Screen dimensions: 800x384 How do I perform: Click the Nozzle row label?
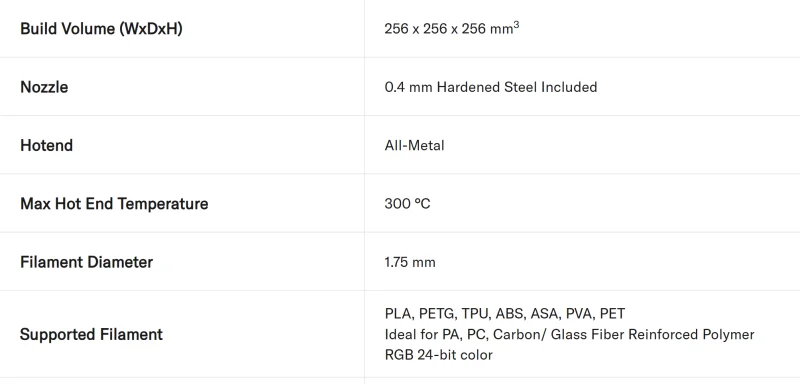click(44, 87)
